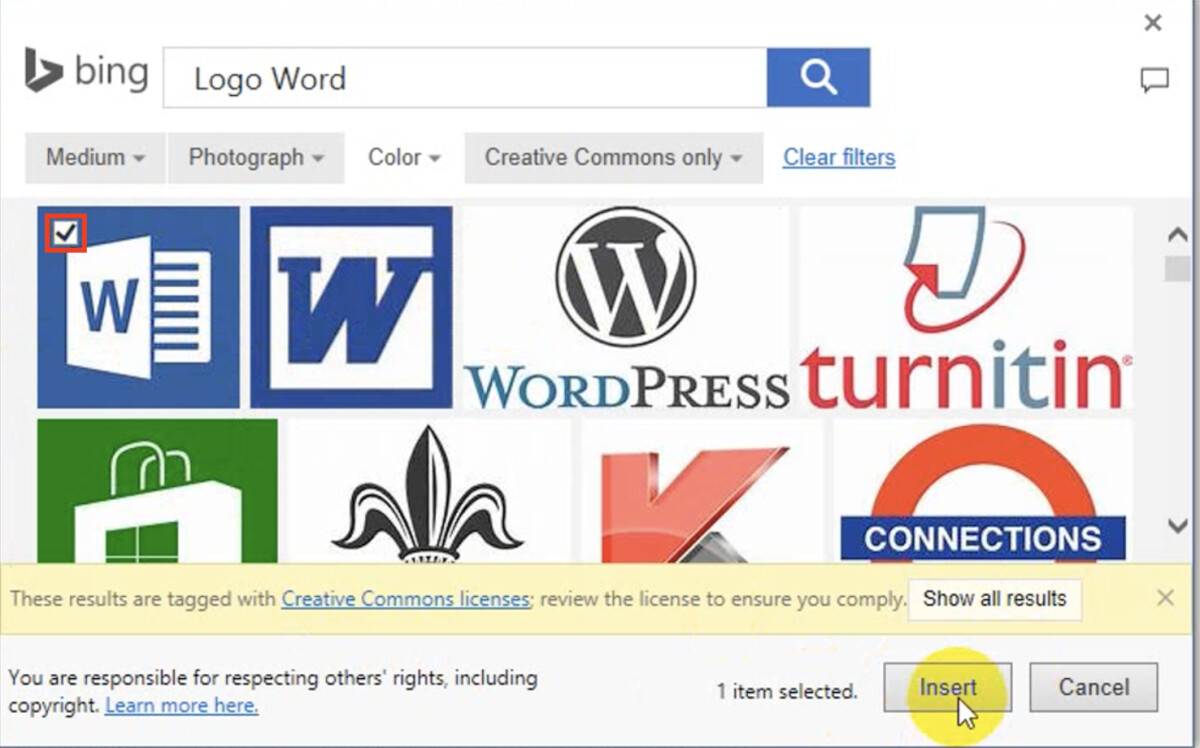This screenshot has width=1200, height=748.
Task: Select the red K logo thumbnail
Action: pos(702,490)
